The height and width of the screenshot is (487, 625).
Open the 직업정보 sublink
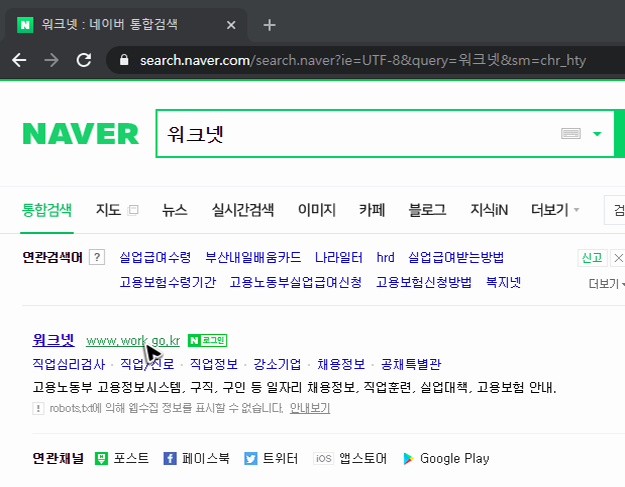pyautogui.click(x=214, y=364)
